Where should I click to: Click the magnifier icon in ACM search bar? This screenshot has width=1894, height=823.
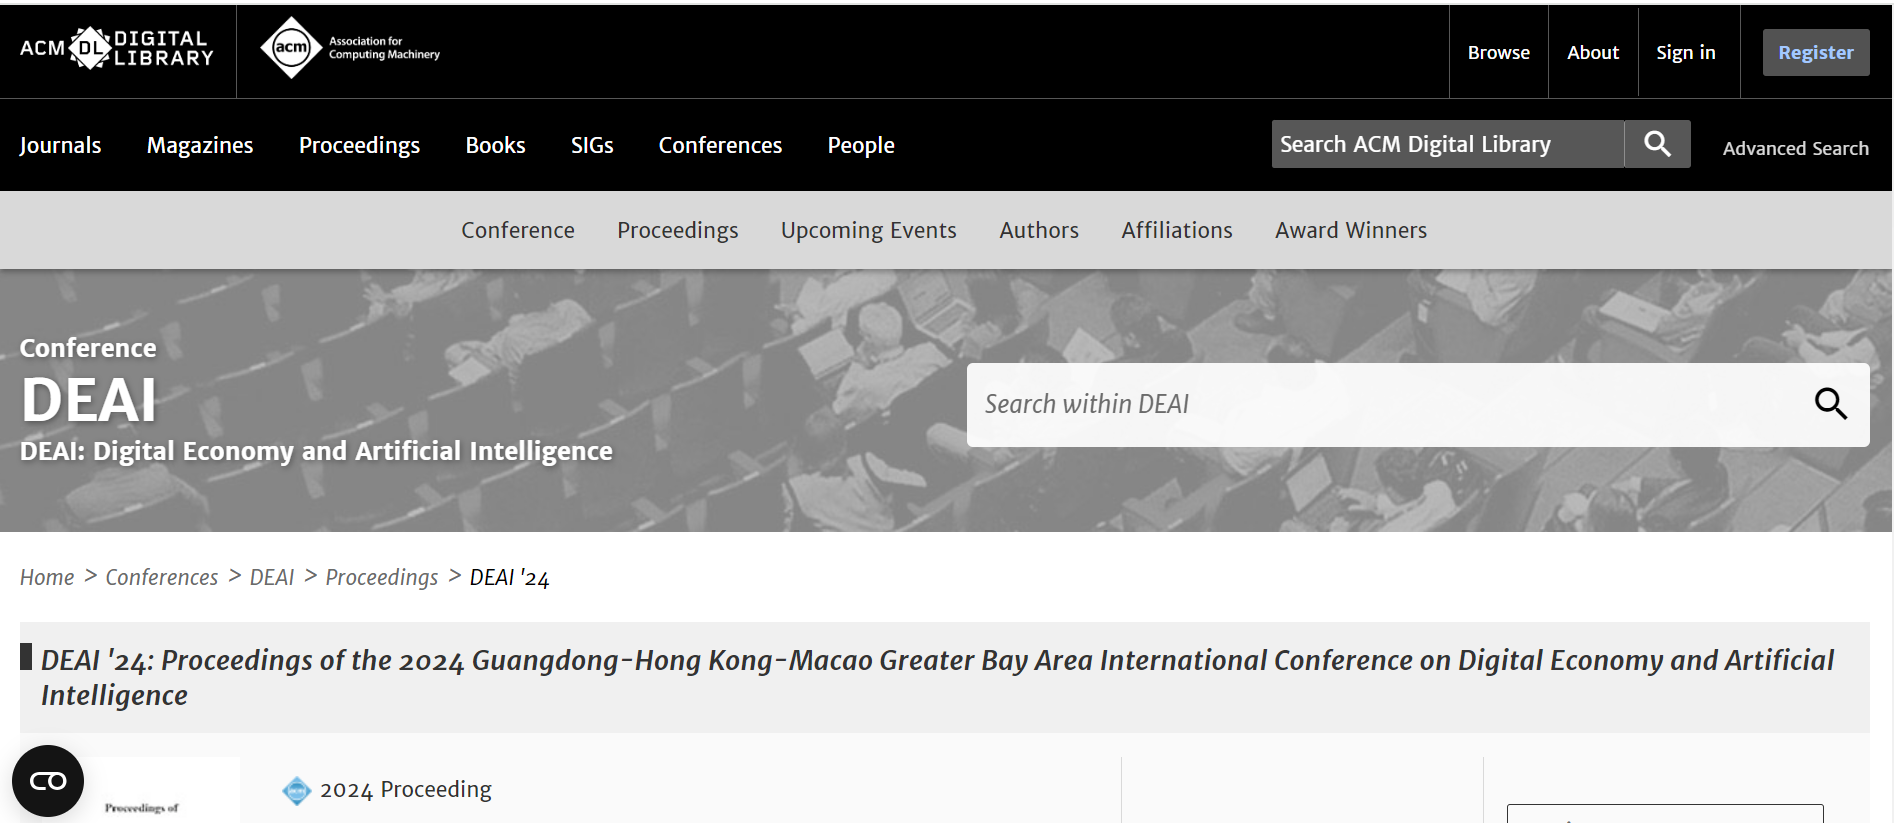click(x=1657, y=144)
